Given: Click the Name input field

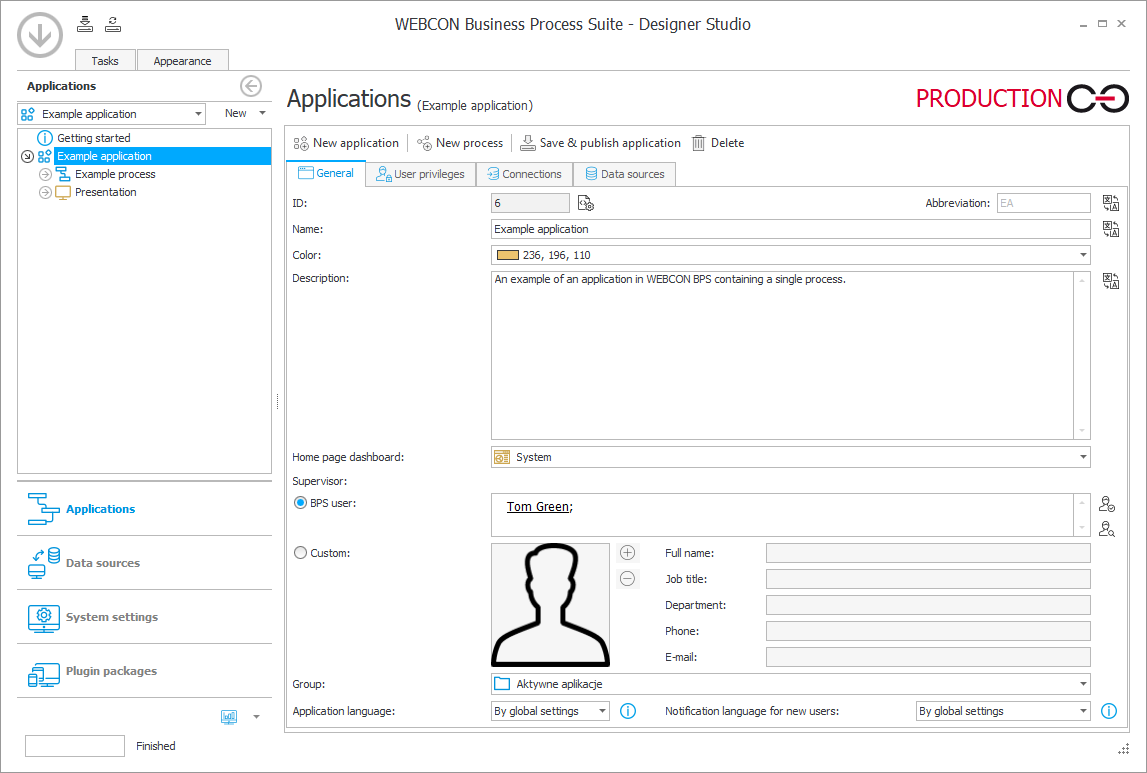Looking at the screenshot, I should (790, 230).
